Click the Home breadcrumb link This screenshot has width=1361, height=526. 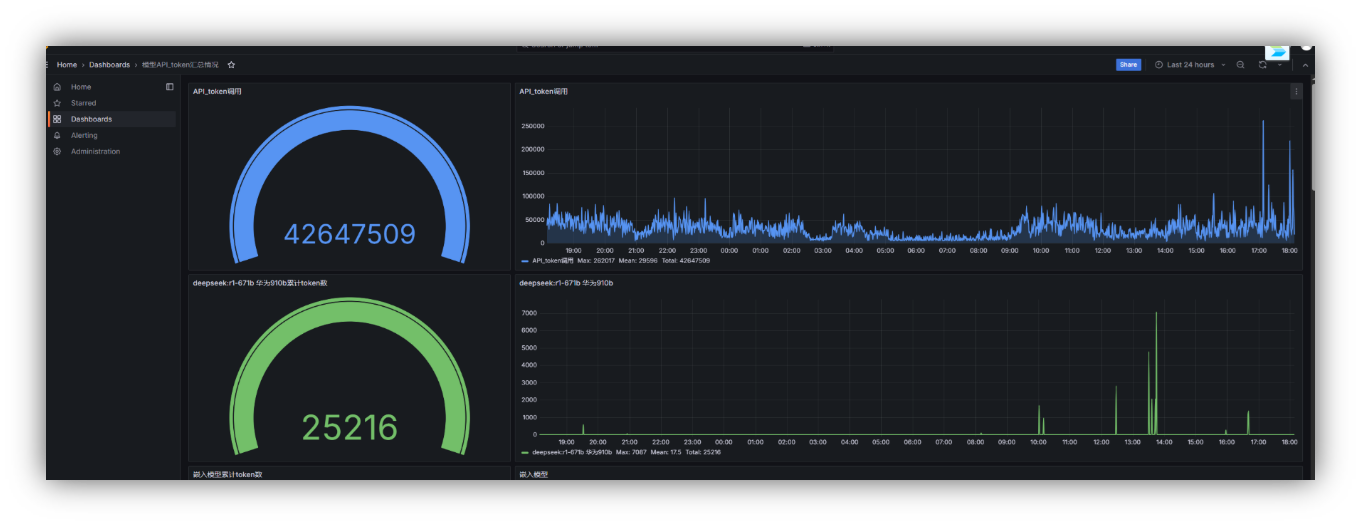(66, 65)
